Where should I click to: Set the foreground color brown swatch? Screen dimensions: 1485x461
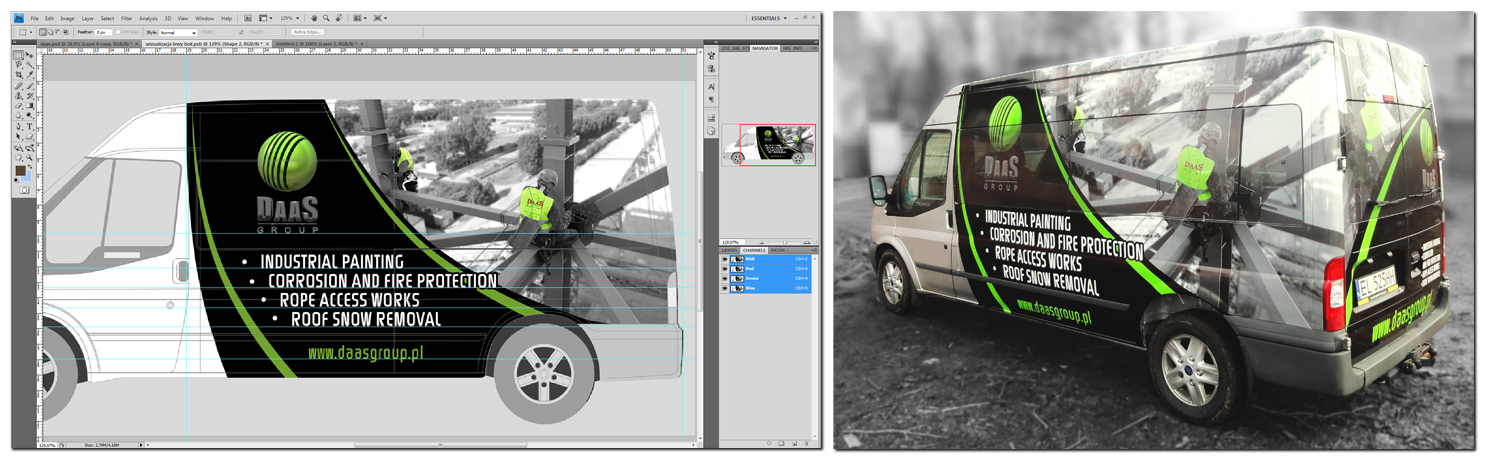point(20,169)
